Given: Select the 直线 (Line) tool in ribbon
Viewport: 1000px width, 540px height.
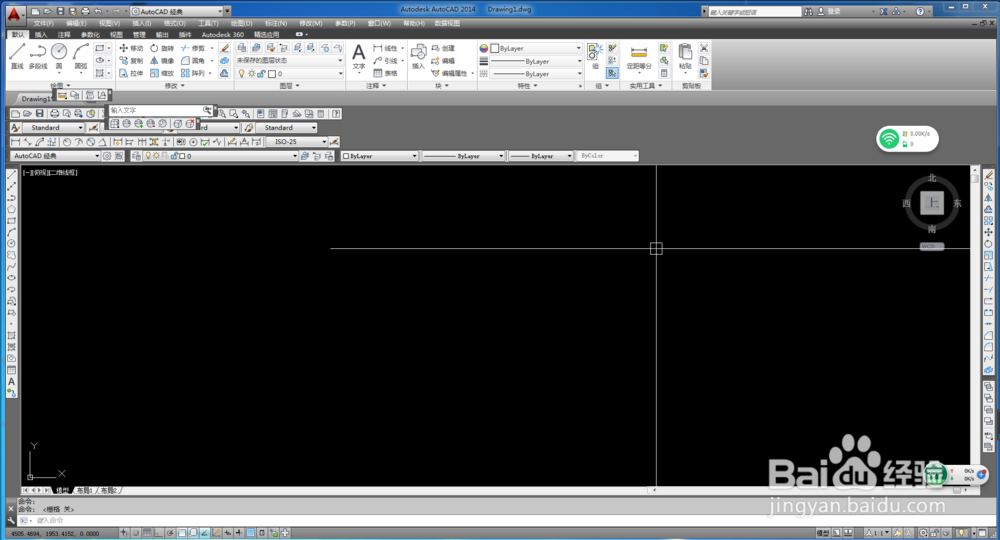Looking at the screenshot, I should coord(17,56).
